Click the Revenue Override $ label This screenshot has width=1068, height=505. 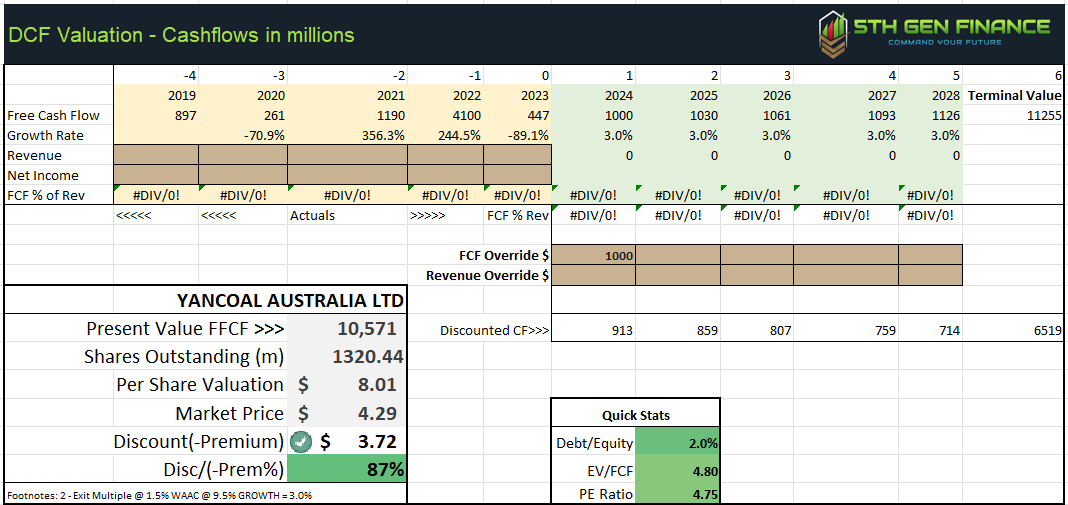pos(488,276)
